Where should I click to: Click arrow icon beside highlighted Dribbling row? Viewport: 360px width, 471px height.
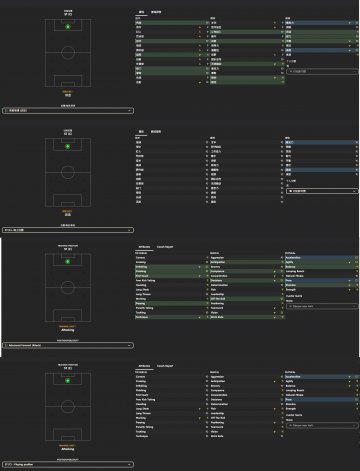tap(200, 267)
